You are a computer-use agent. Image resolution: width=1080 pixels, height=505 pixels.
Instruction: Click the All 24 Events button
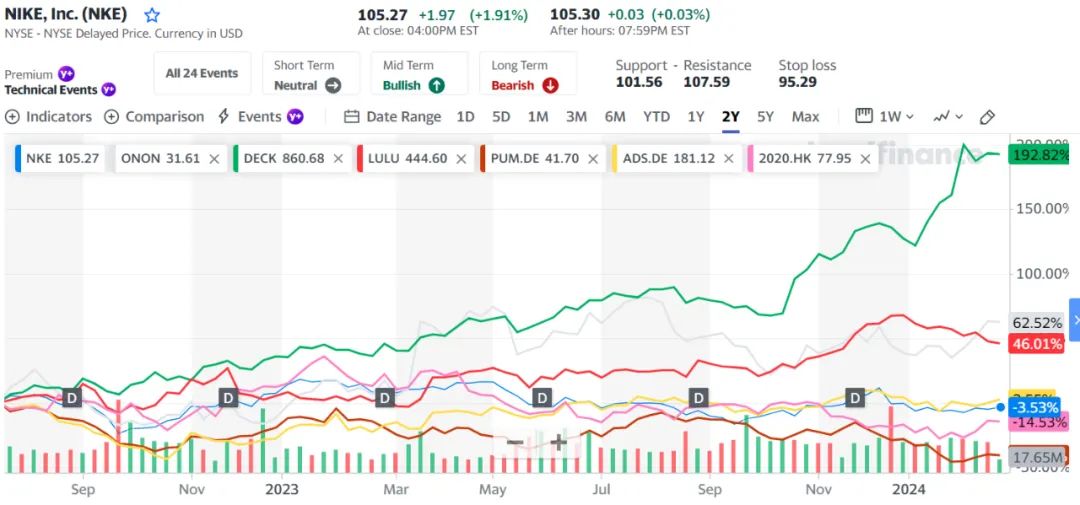pos(202,73)
